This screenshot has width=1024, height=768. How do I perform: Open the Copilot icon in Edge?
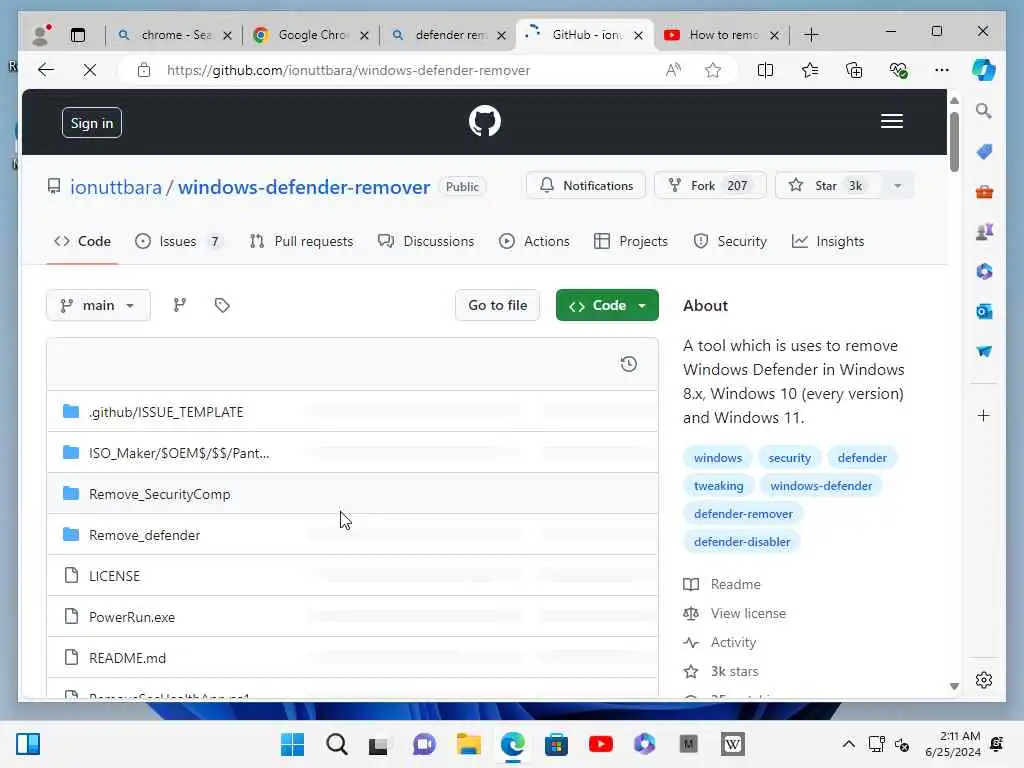coord(984,70)
